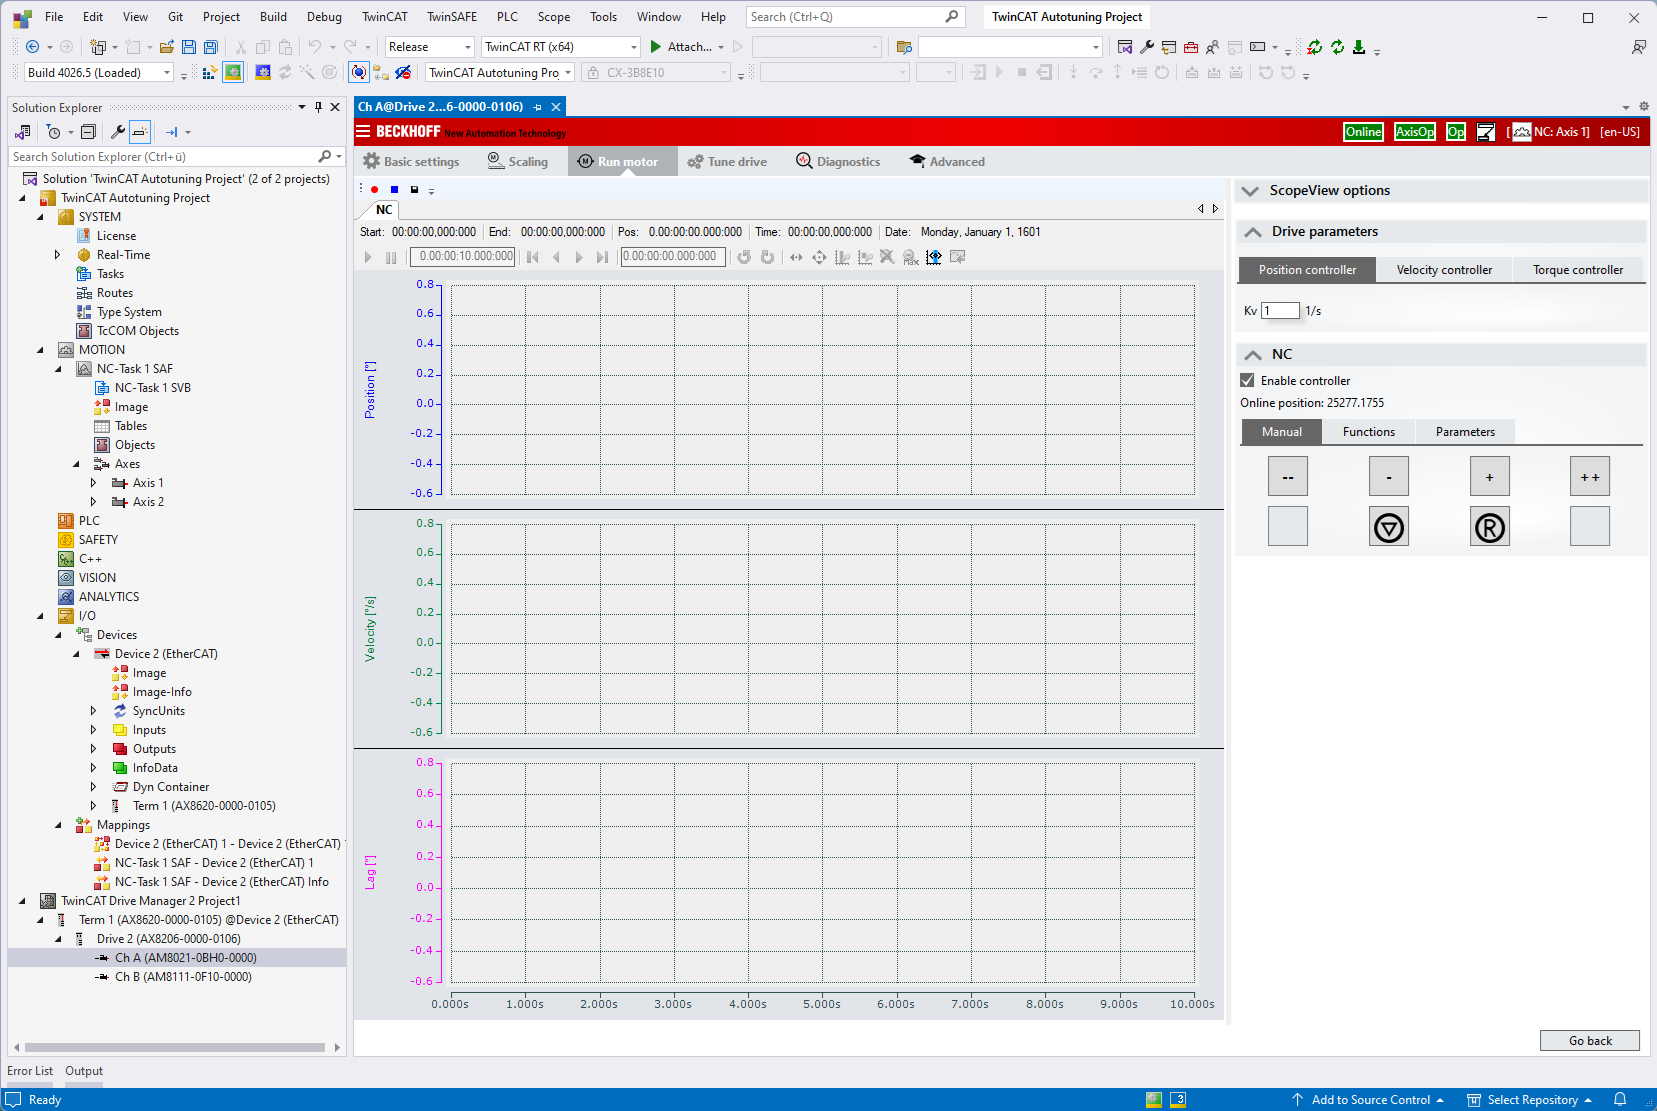Viewport: 1657px width, 1111px height.
Task: Toggle the Enable controller checkbox
Action: (x=1247, y=380)
